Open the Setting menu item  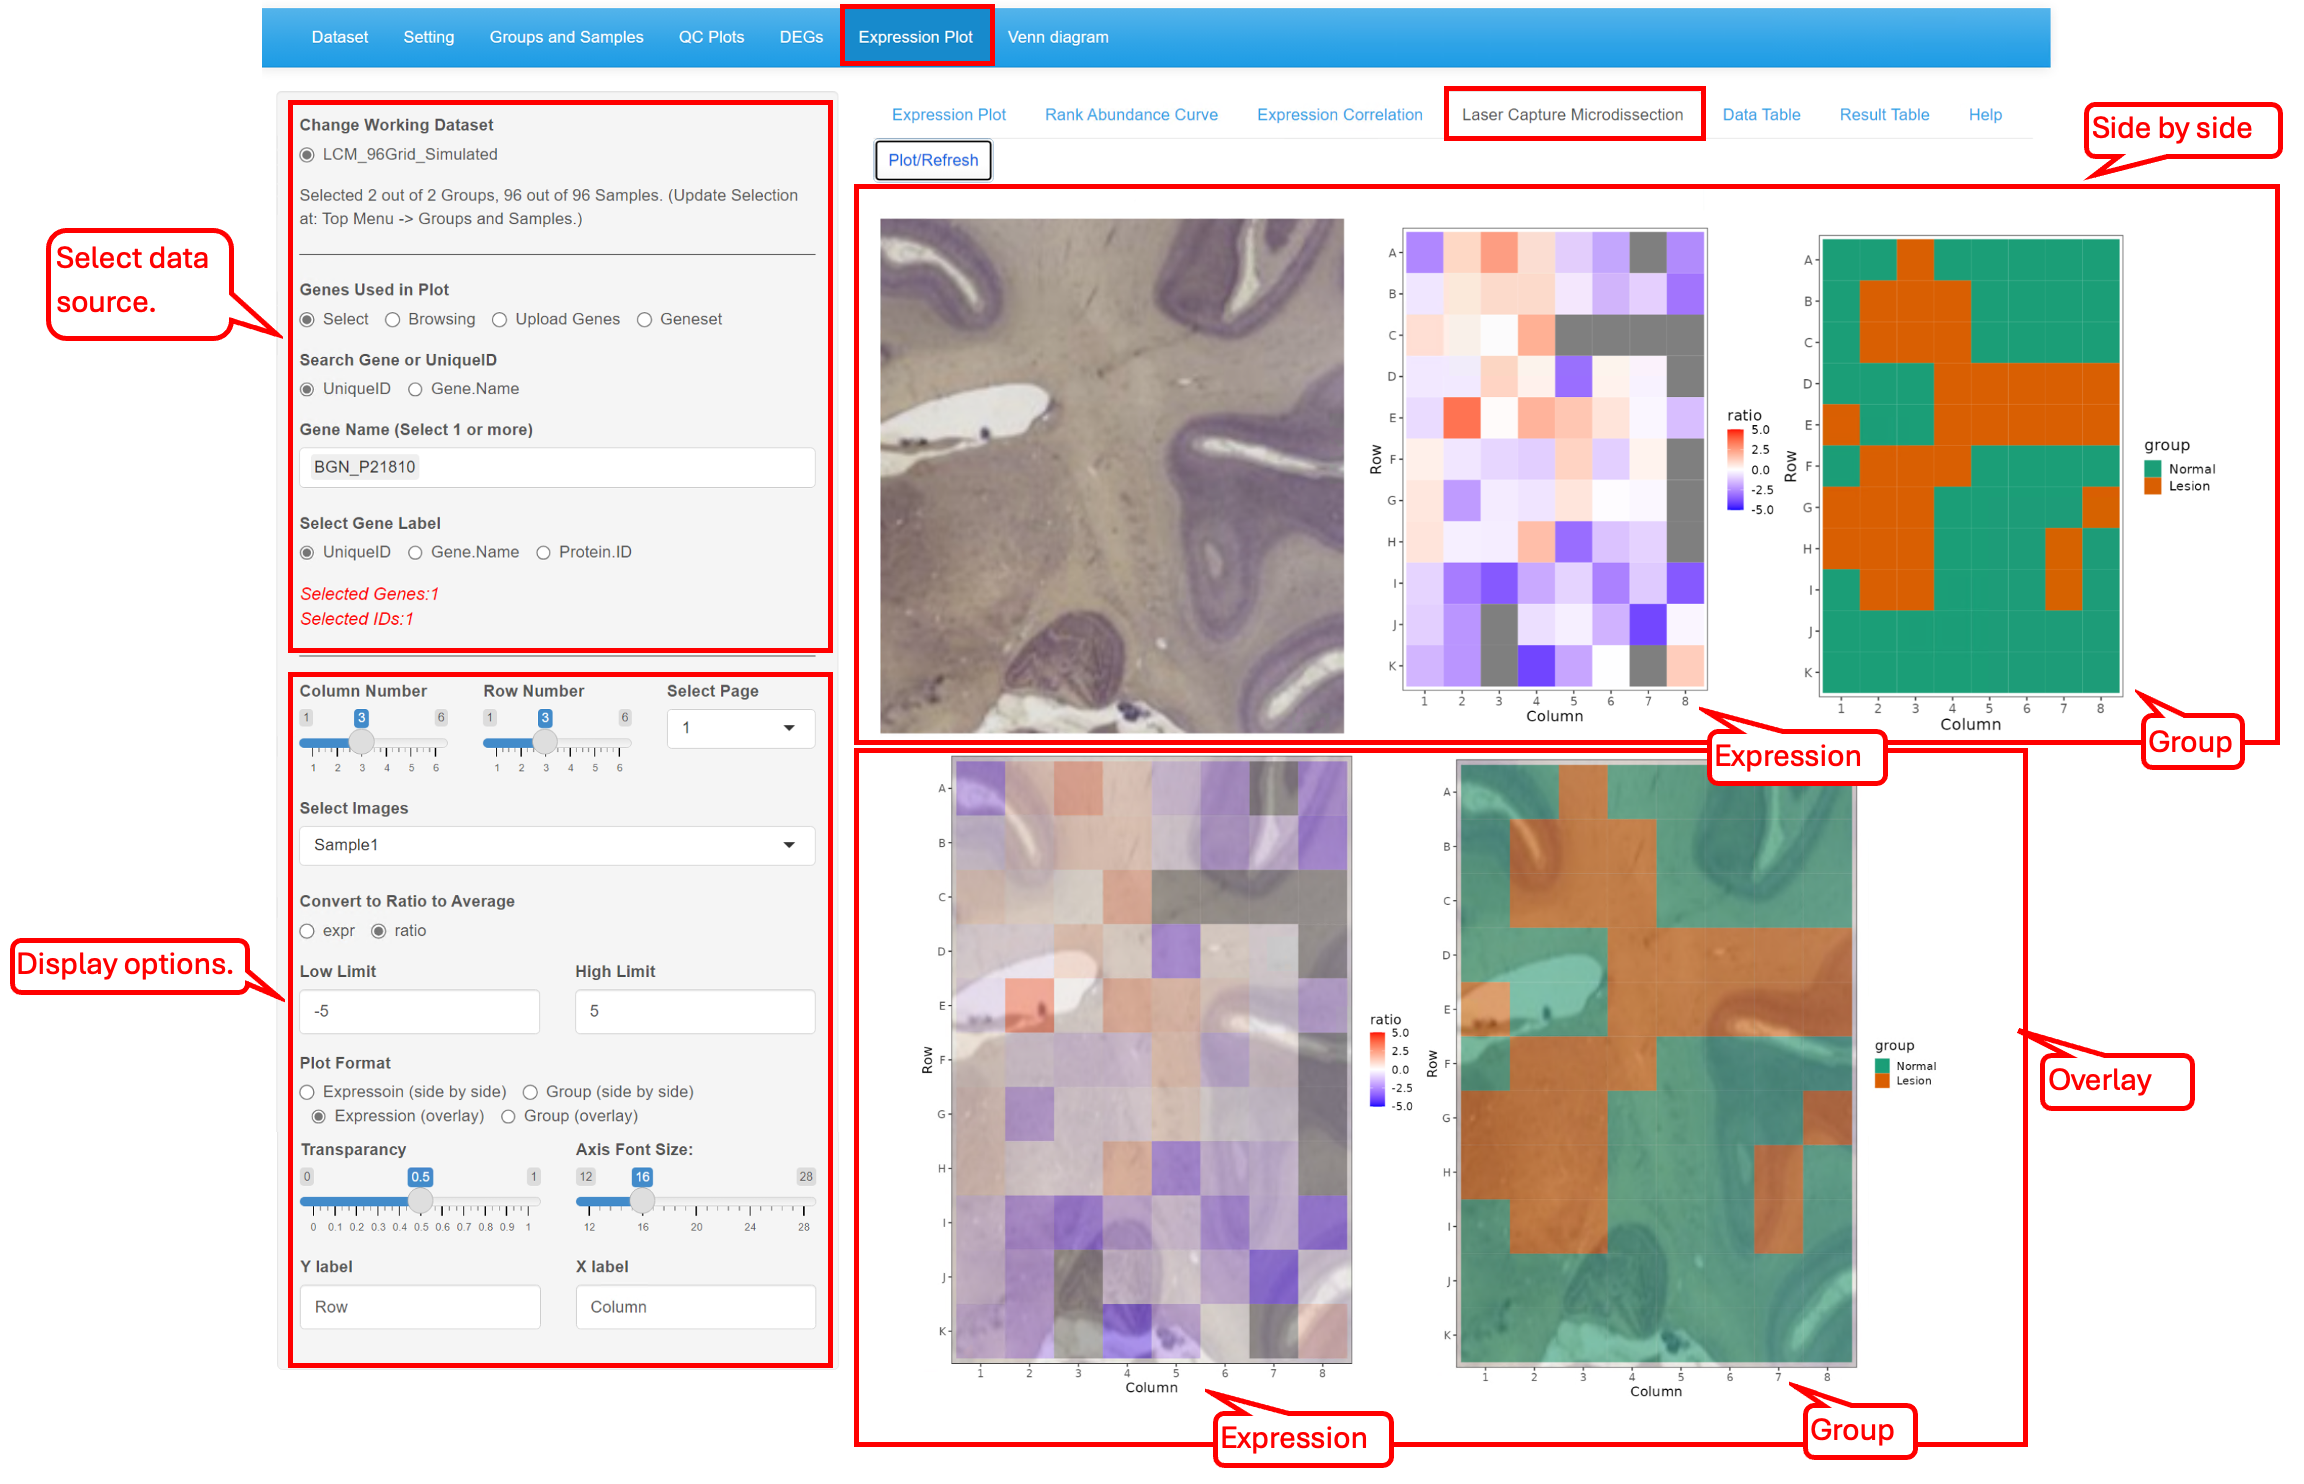428,37
